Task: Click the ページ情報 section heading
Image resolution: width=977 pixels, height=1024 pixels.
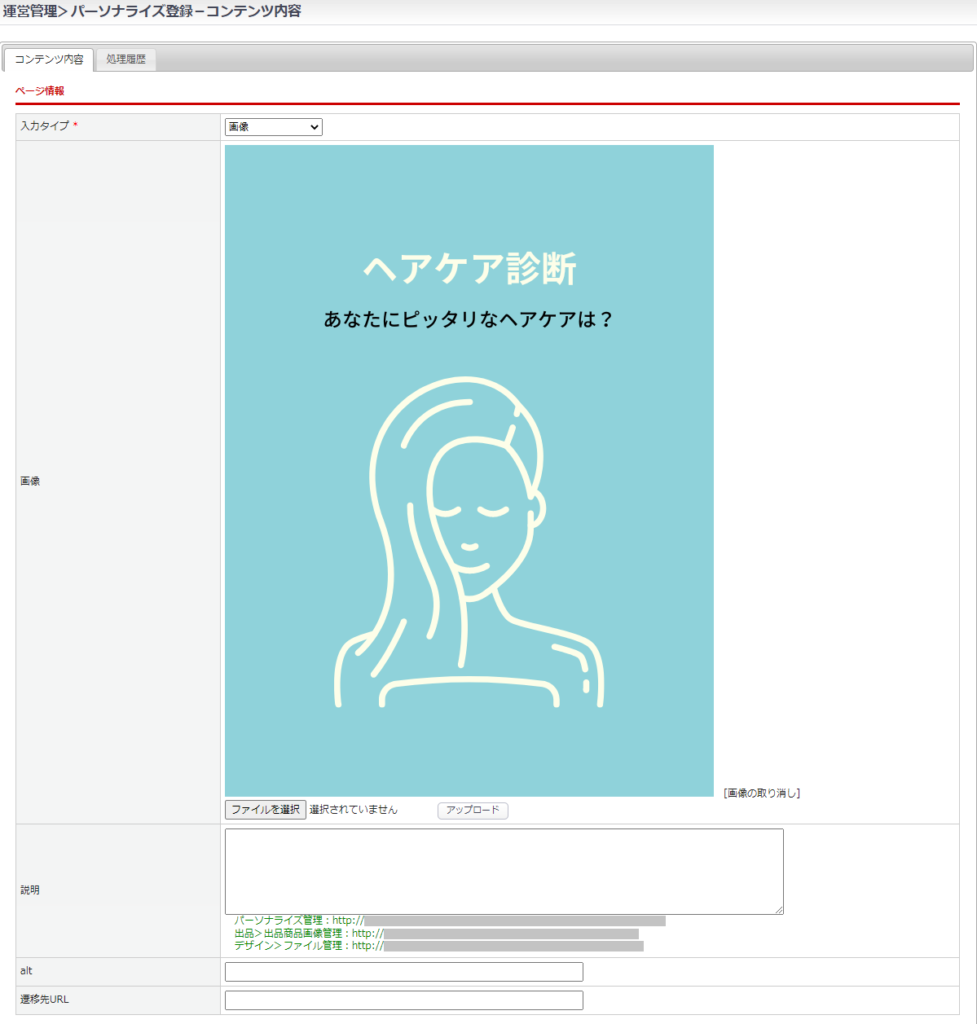Action: (x=40, y=91)
